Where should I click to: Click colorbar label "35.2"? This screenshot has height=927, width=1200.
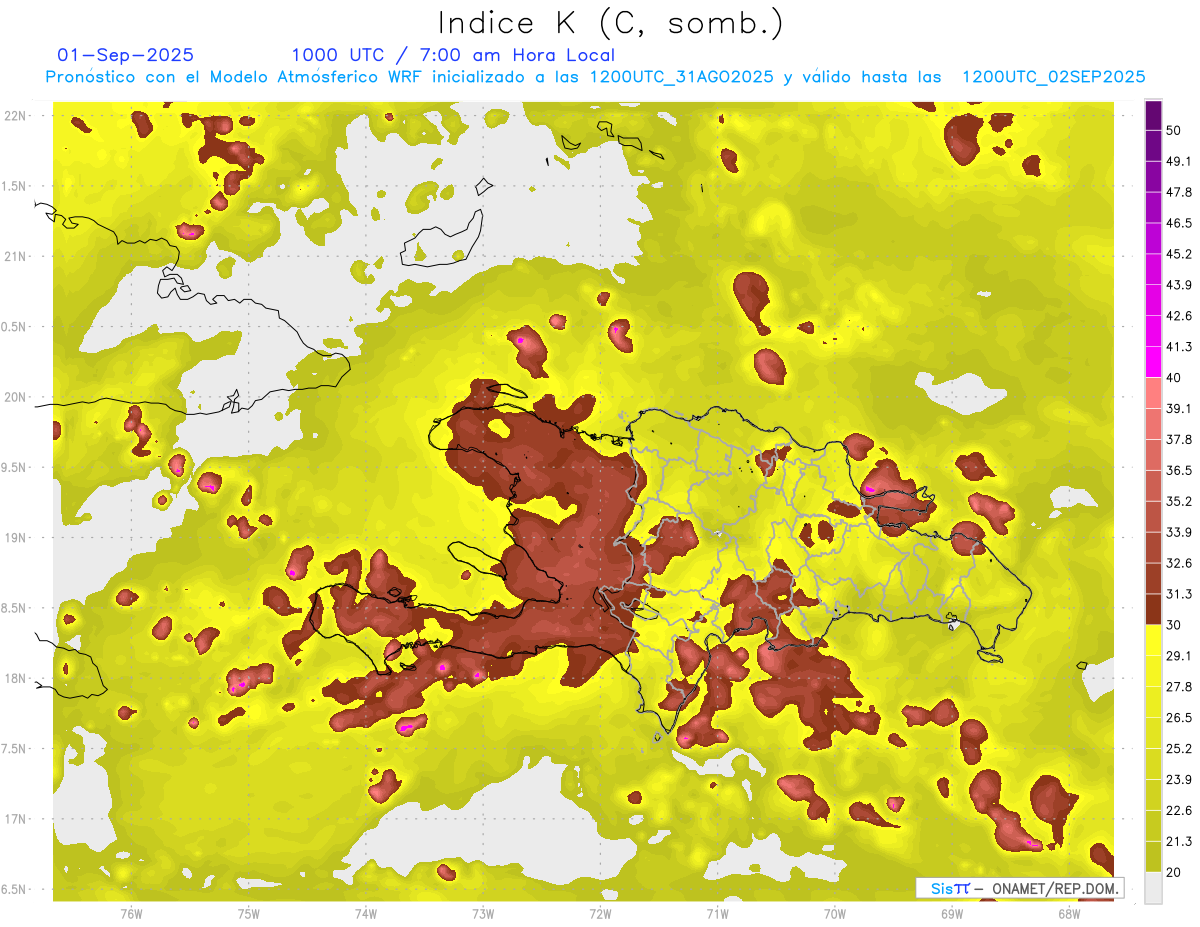point(1178,501)
